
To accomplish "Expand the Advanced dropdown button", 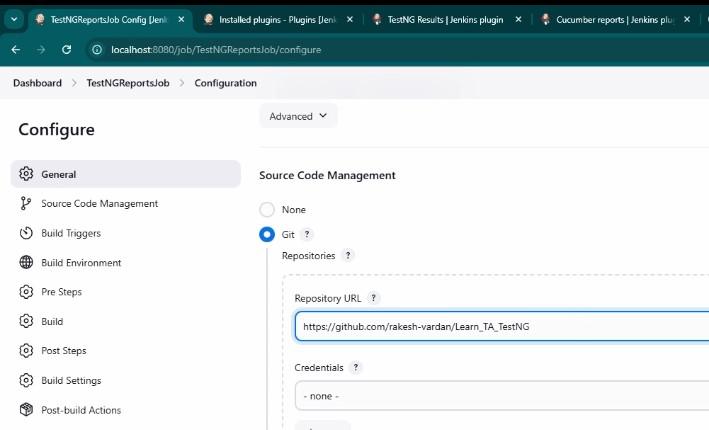I will click(x=298, y=116).
